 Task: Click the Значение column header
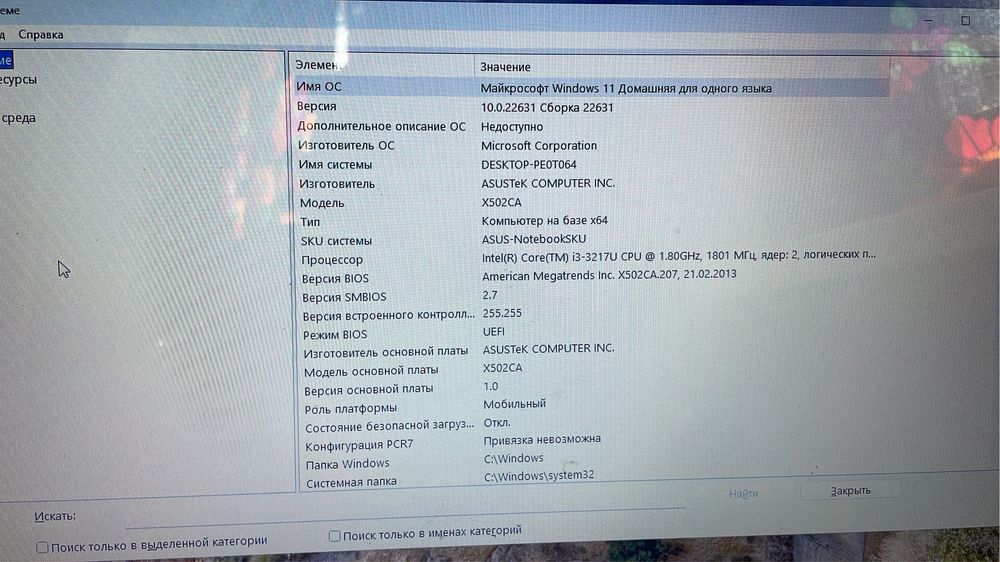tap(681, 66)
